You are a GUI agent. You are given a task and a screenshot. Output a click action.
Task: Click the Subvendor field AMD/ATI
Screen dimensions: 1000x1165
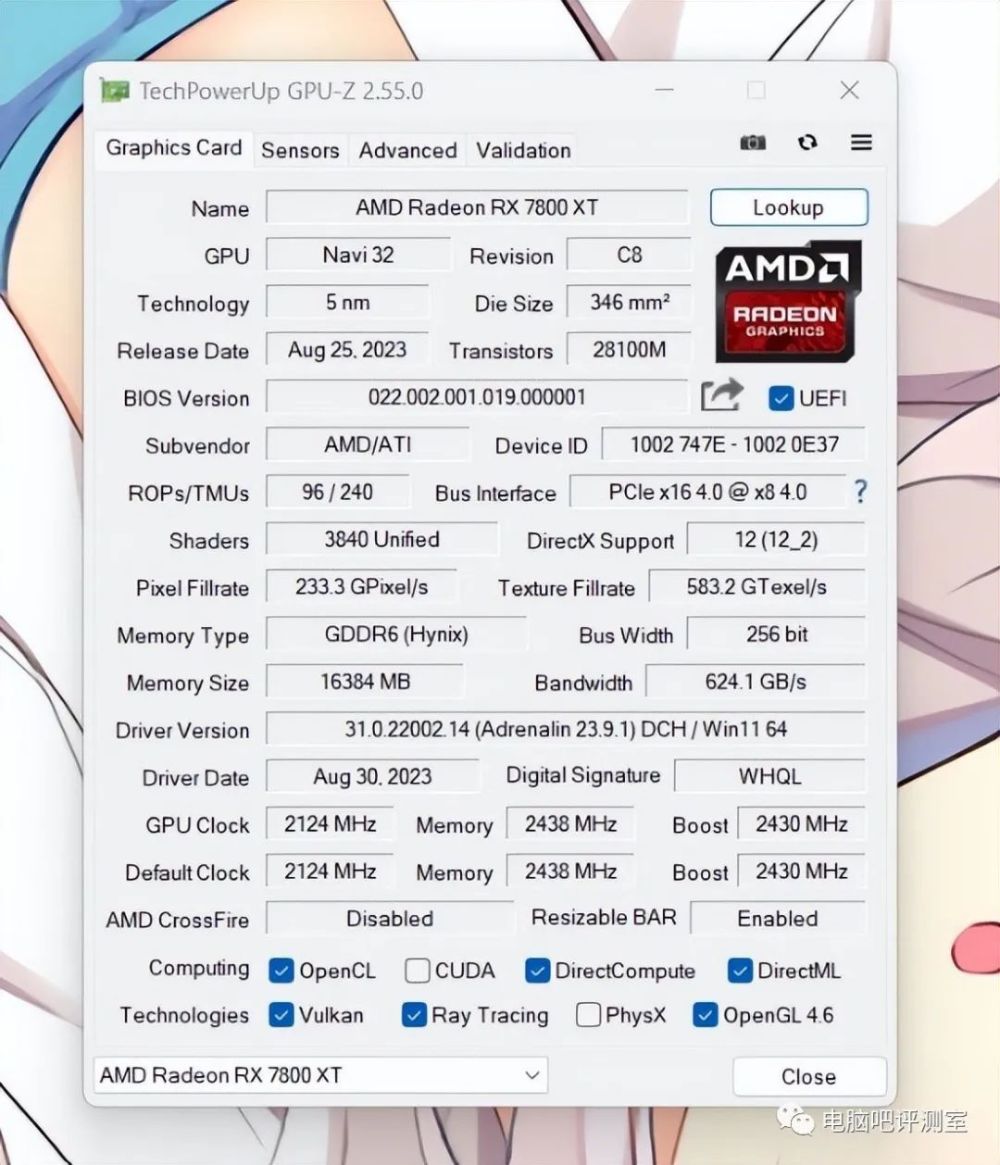(368, 444)
